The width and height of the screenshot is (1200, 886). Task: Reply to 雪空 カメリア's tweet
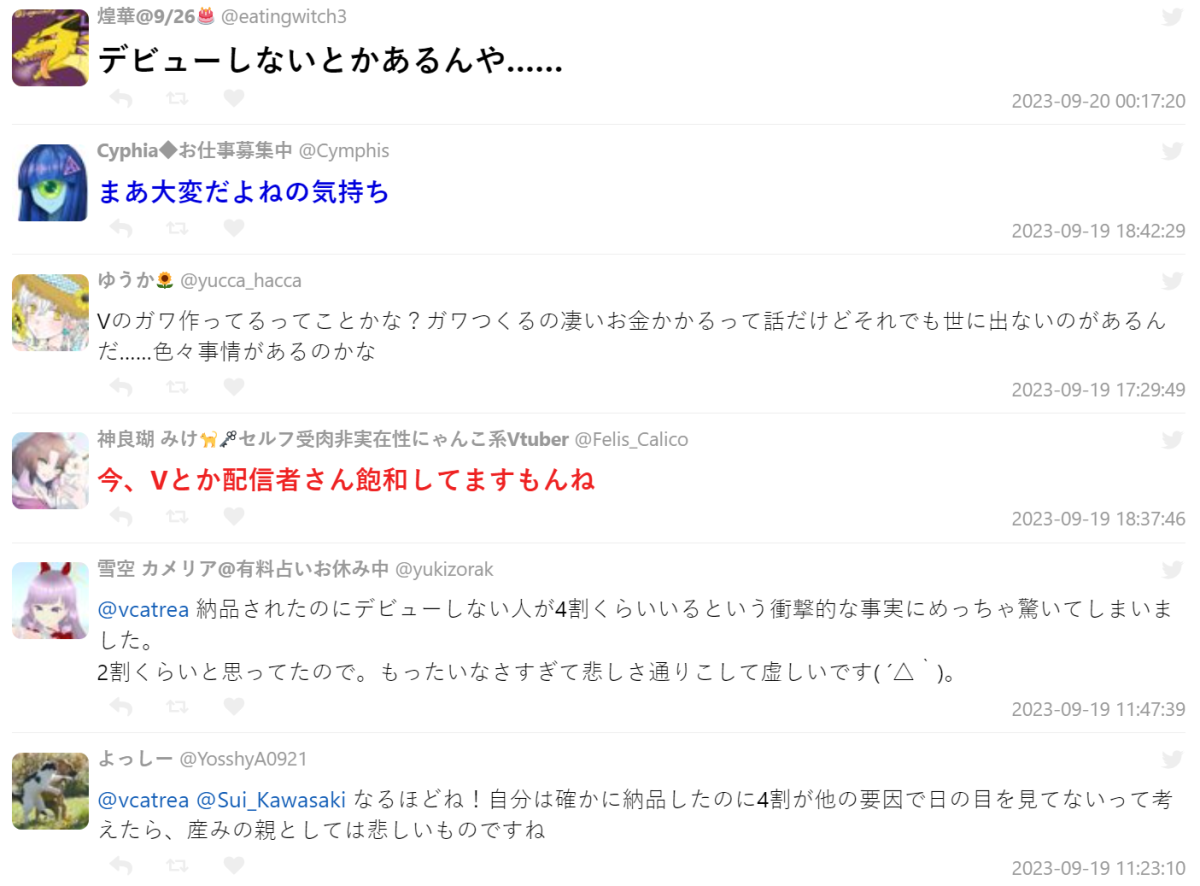click(x=121, y=706)
